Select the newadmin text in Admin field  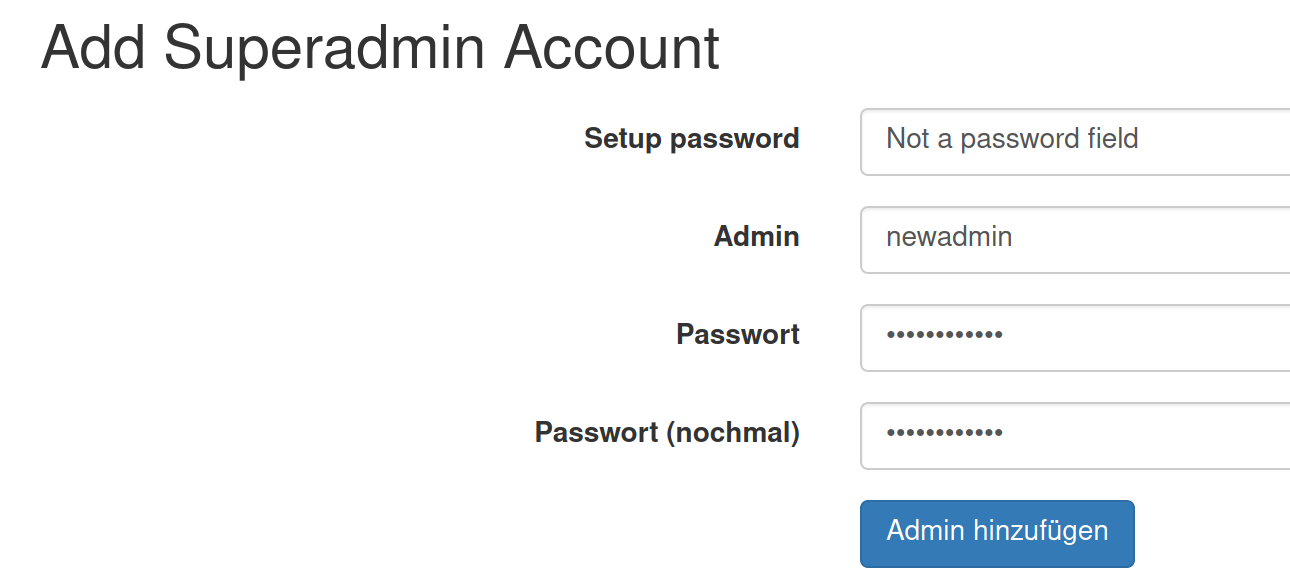pos(949,238)
